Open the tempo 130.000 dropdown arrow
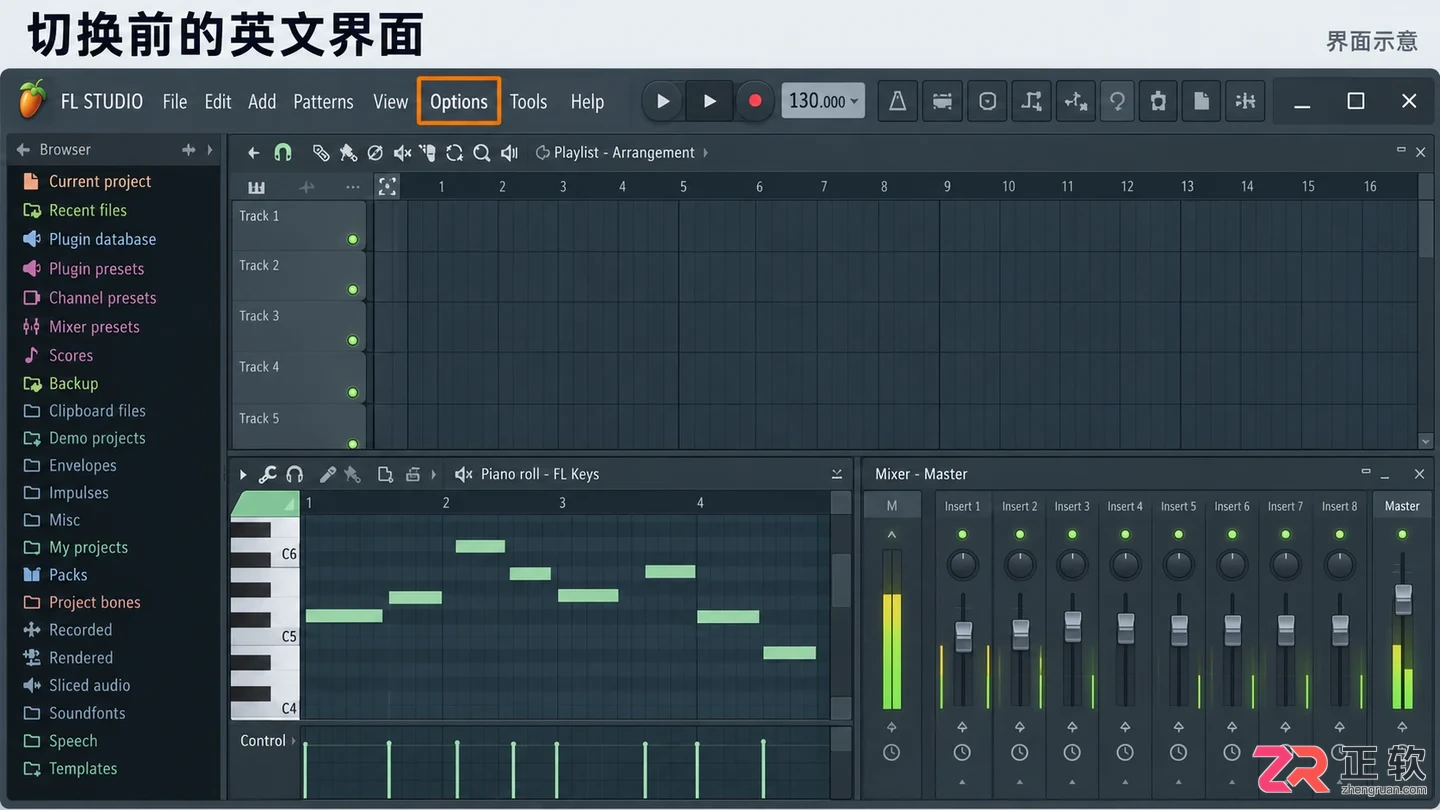 [x=854, y=101]
